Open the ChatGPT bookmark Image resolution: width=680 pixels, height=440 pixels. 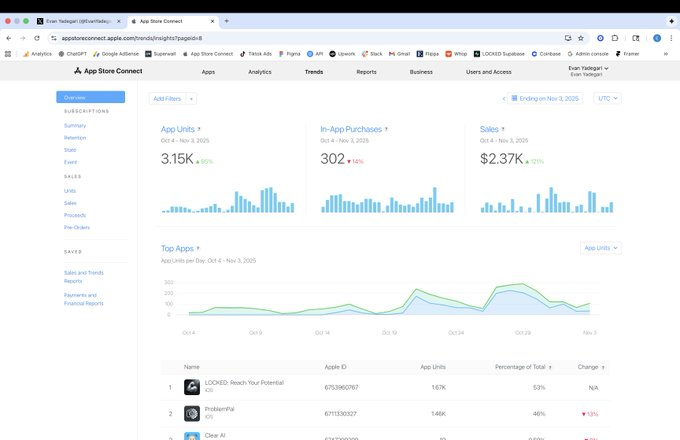pyautogui.click(x=72, y=54)
